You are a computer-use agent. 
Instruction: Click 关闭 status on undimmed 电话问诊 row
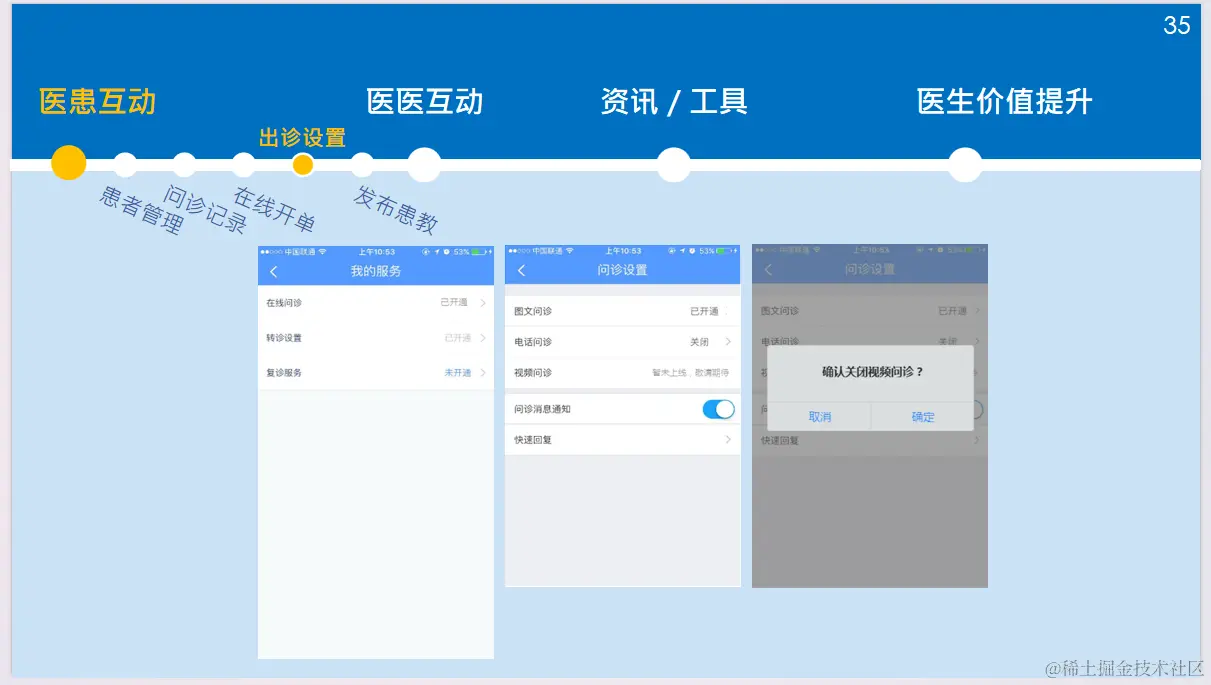[700, 342]
